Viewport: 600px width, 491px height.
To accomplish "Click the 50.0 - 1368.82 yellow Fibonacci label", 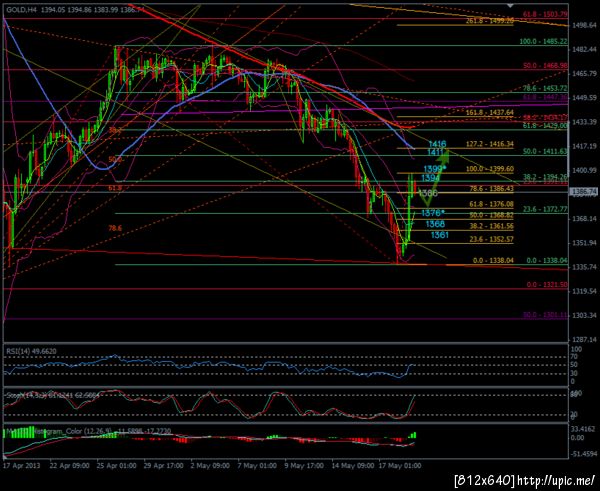I will [x=491, y=215].
